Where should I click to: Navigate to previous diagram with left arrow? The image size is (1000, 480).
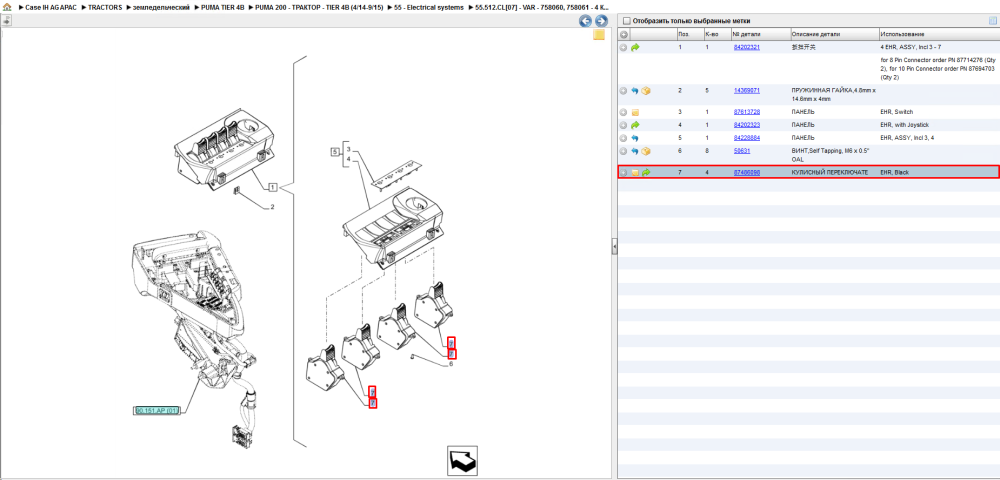[585, 21]
